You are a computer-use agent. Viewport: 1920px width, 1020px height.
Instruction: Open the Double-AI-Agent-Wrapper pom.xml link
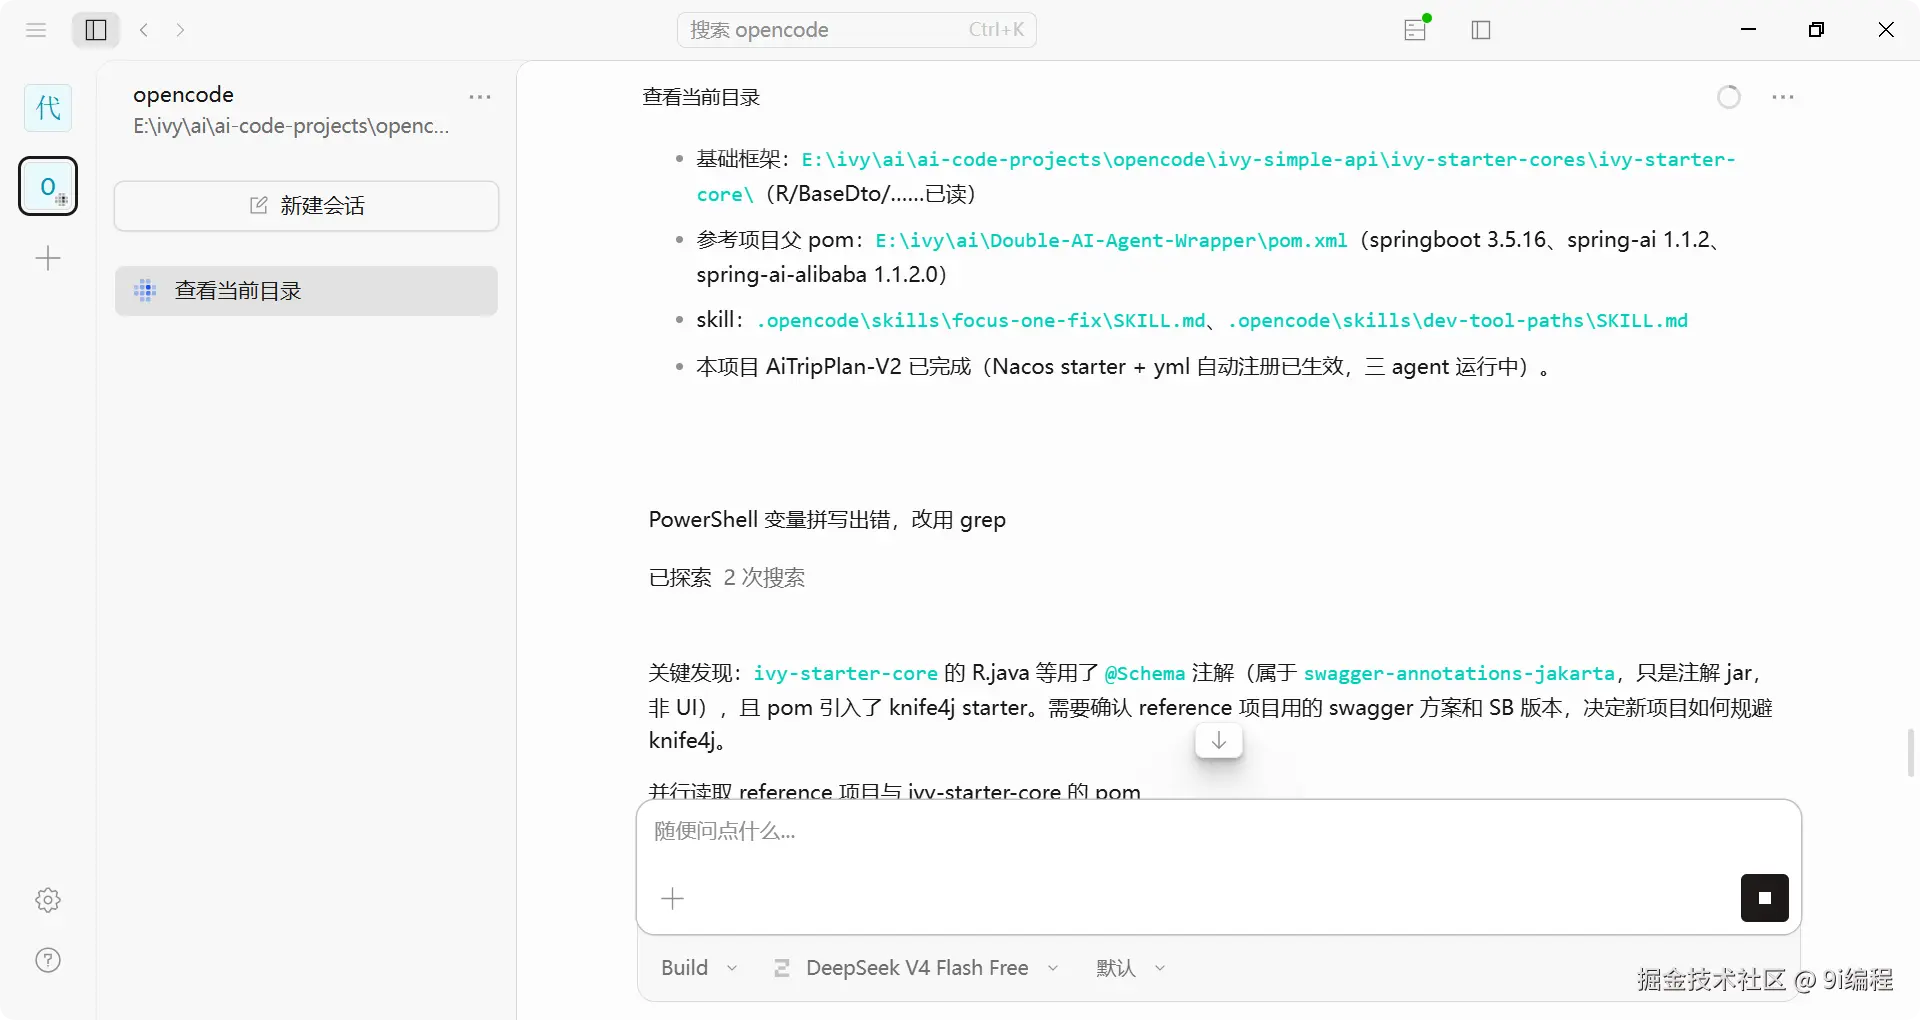click(1111, 241)
